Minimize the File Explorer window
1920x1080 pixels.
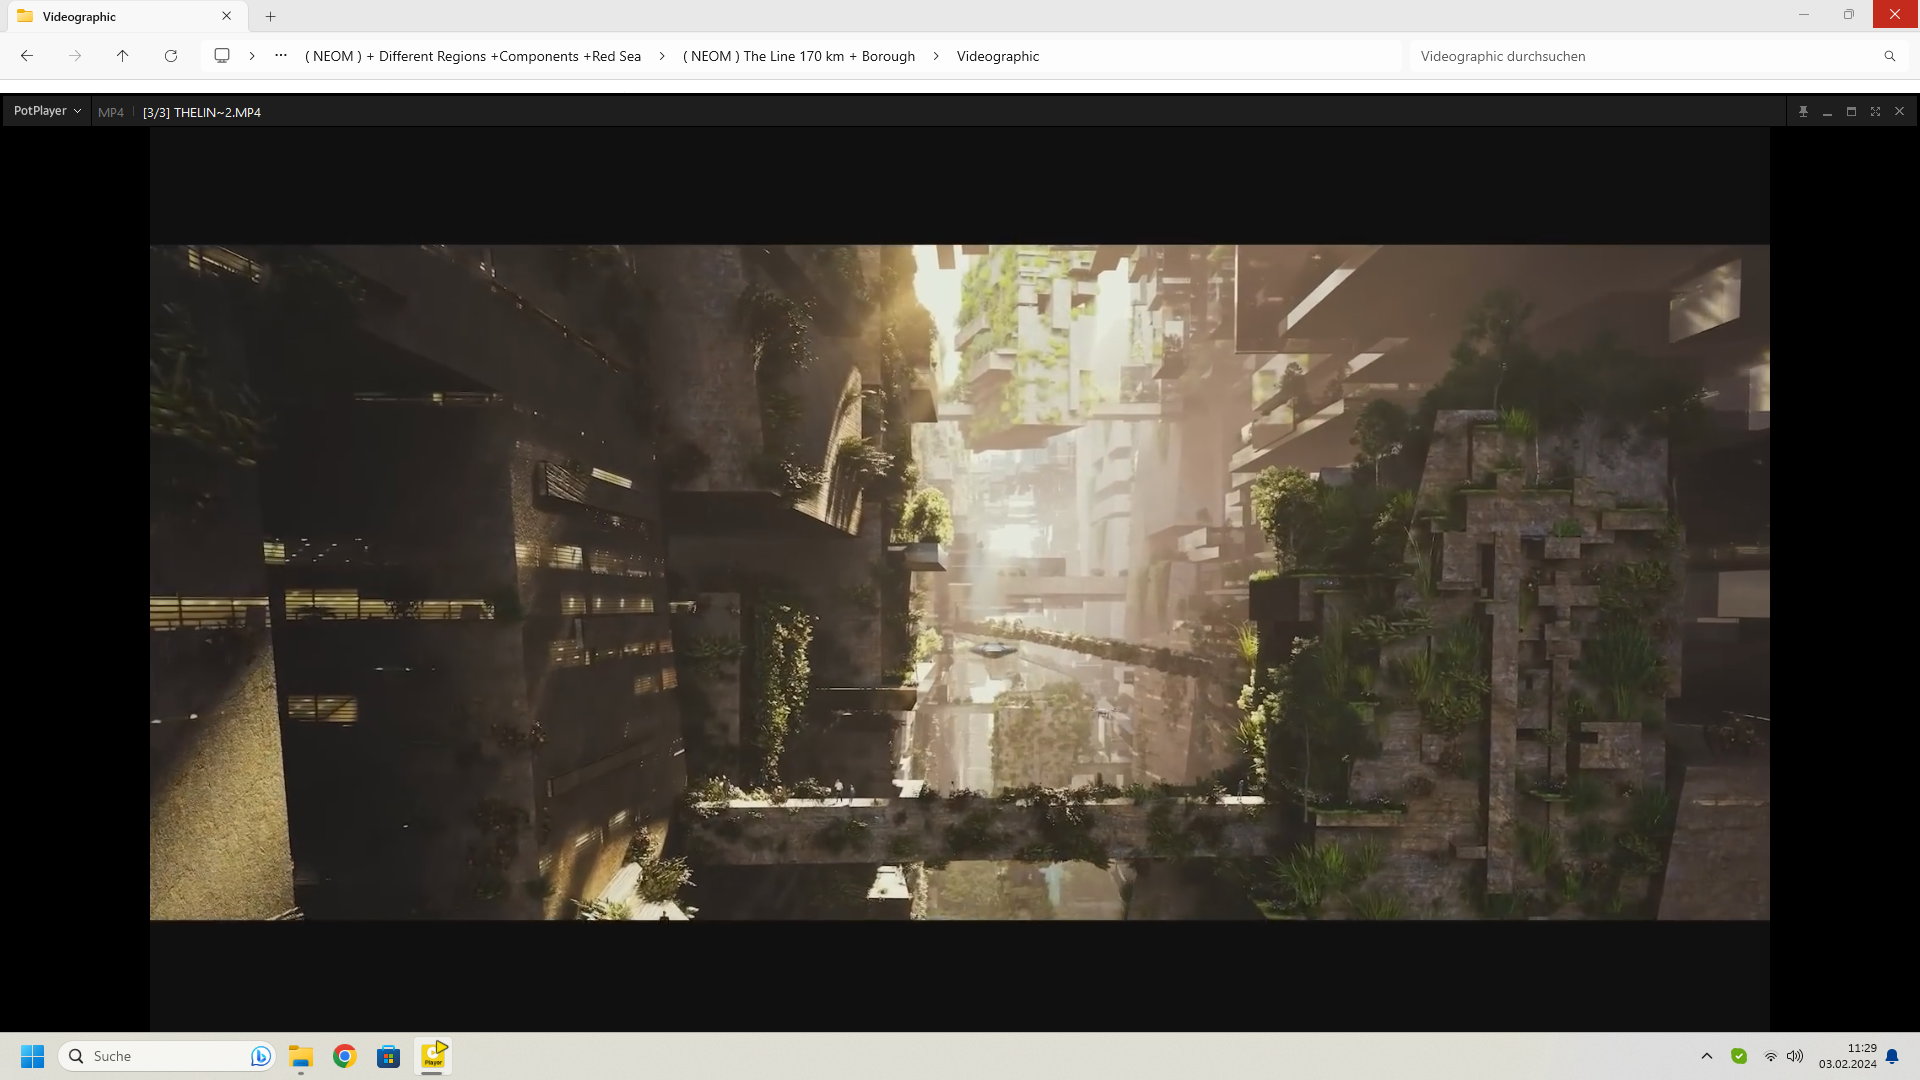coord(1804,14)
